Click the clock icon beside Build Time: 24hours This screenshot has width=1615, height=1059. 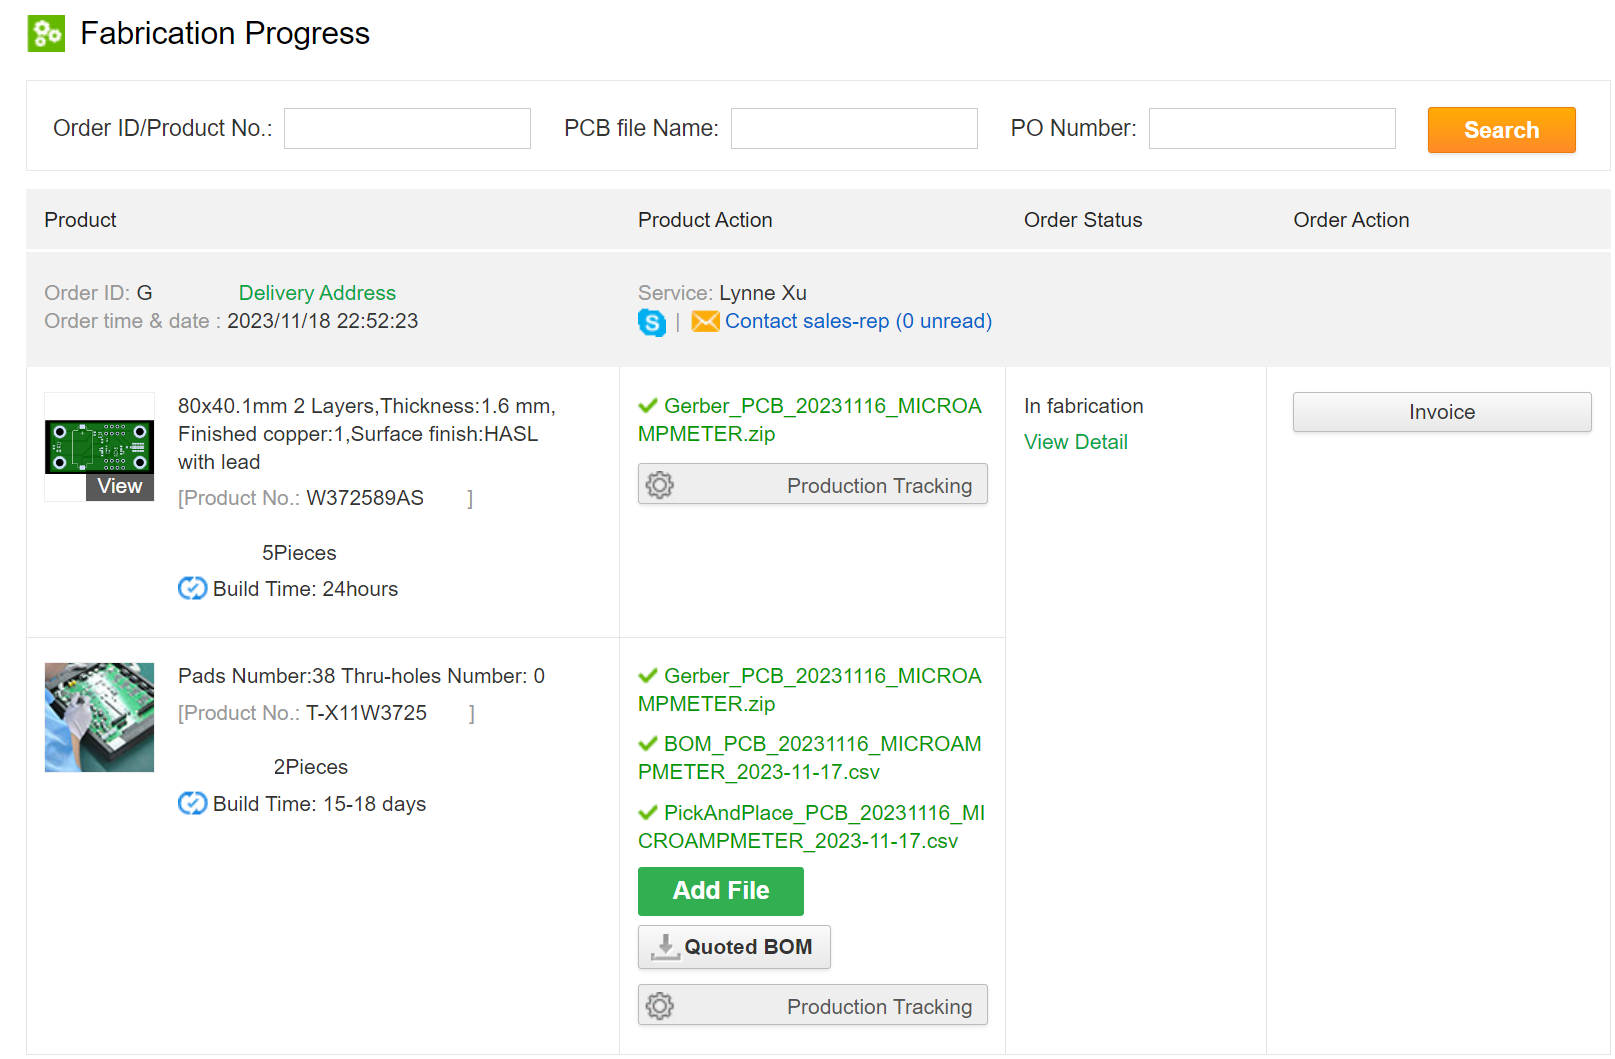tap(192, 589)
